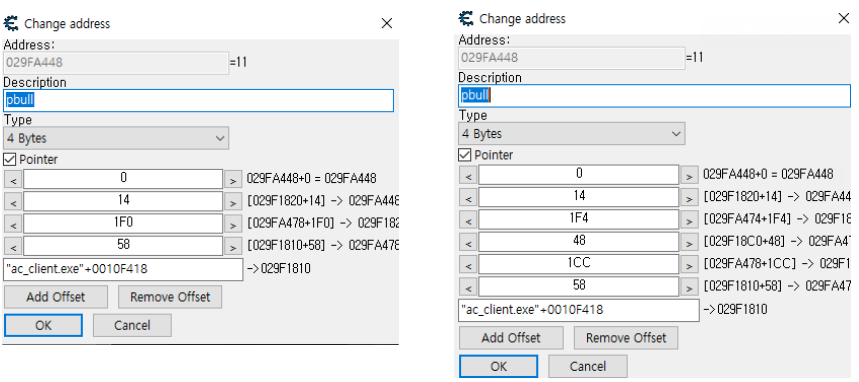Increase offset 14 in left dialog
The image size is (859, 382).
tap(233, 201)
